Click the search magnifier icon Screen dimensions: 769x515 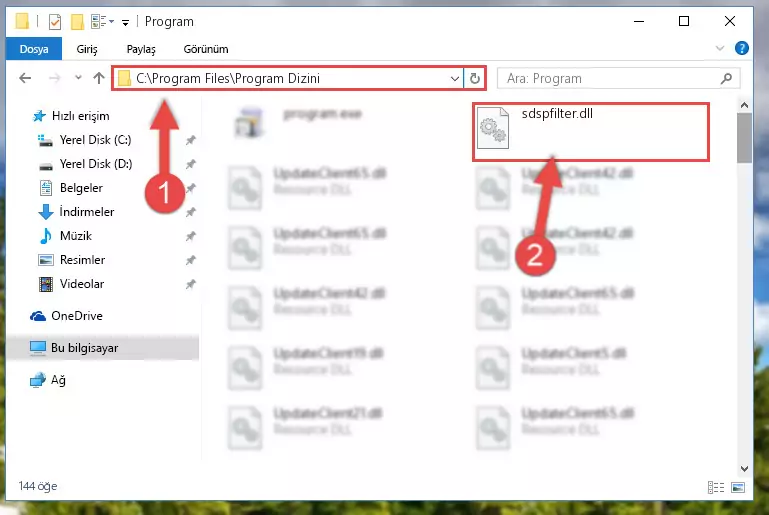coord(726,78)
